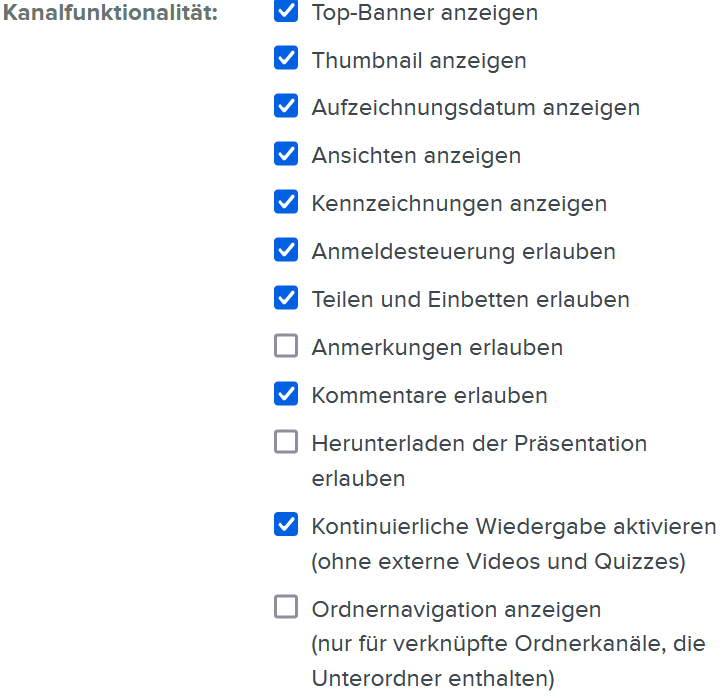The height and width of the screenshot is (698, 723).
Task: Click the 'Herunterladen der Präsentation' label text
Action: (x=479, y=443)
